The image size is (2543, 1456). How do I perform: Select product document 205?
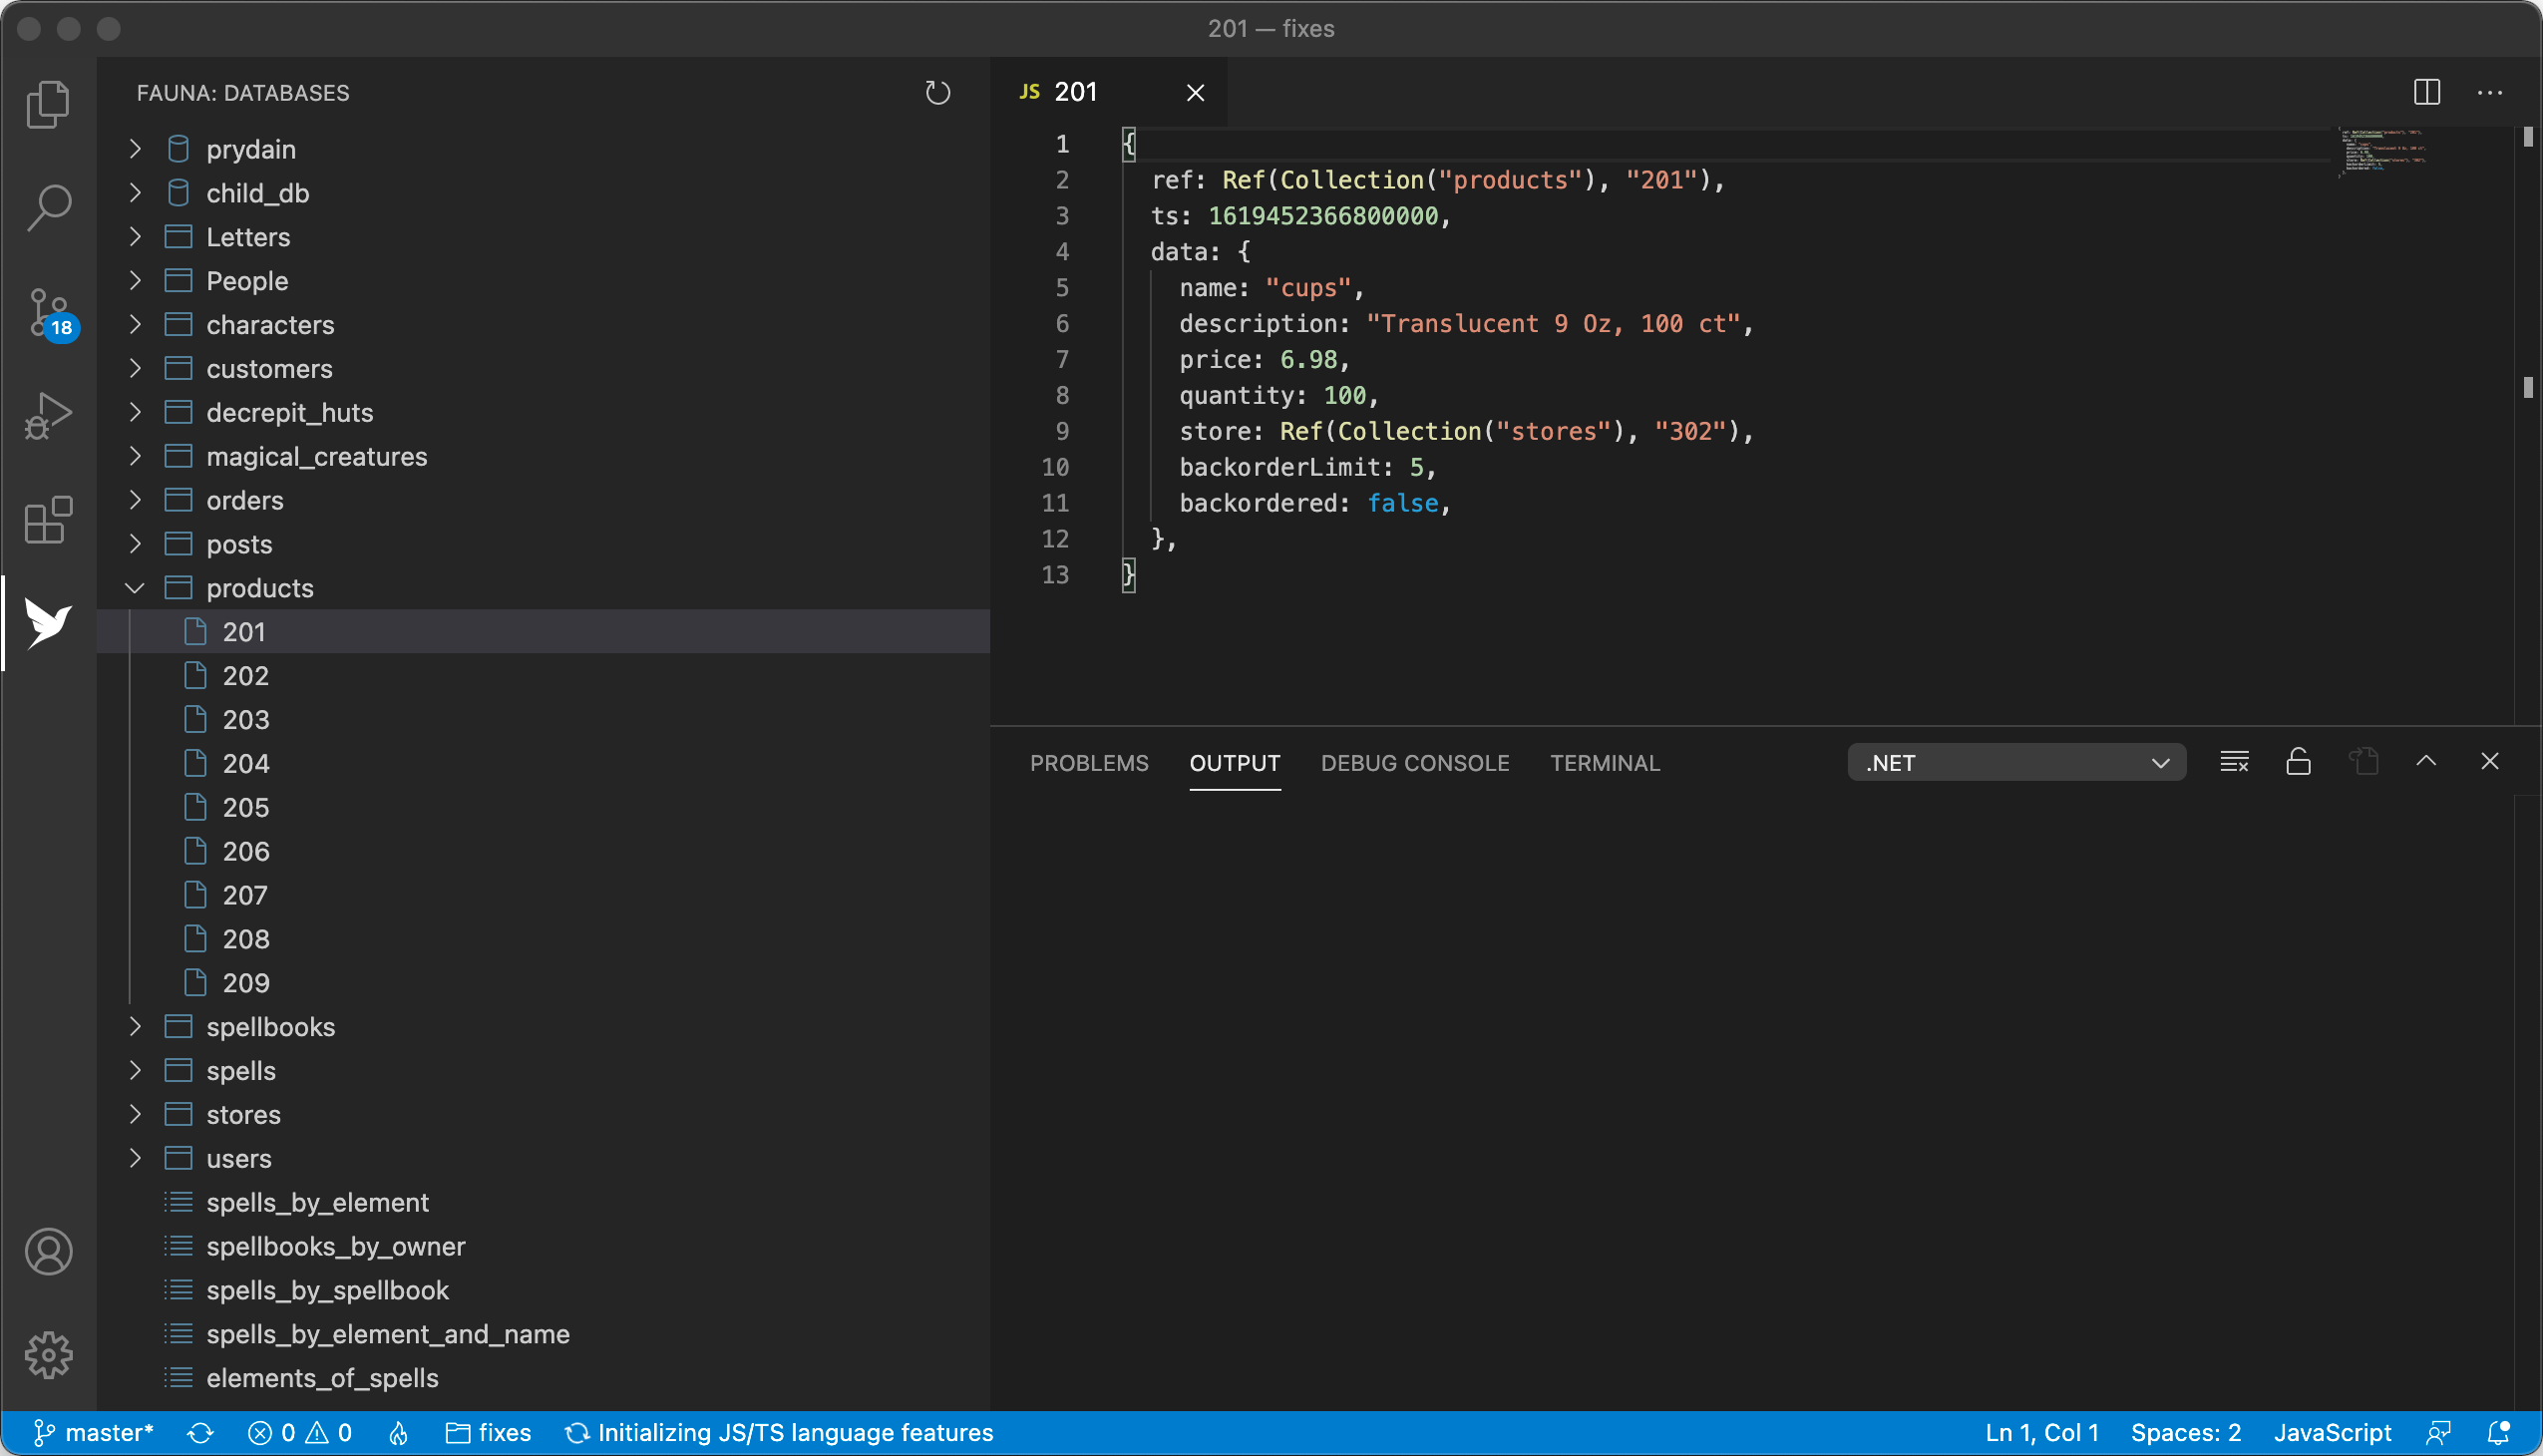(x=246, y=807)
